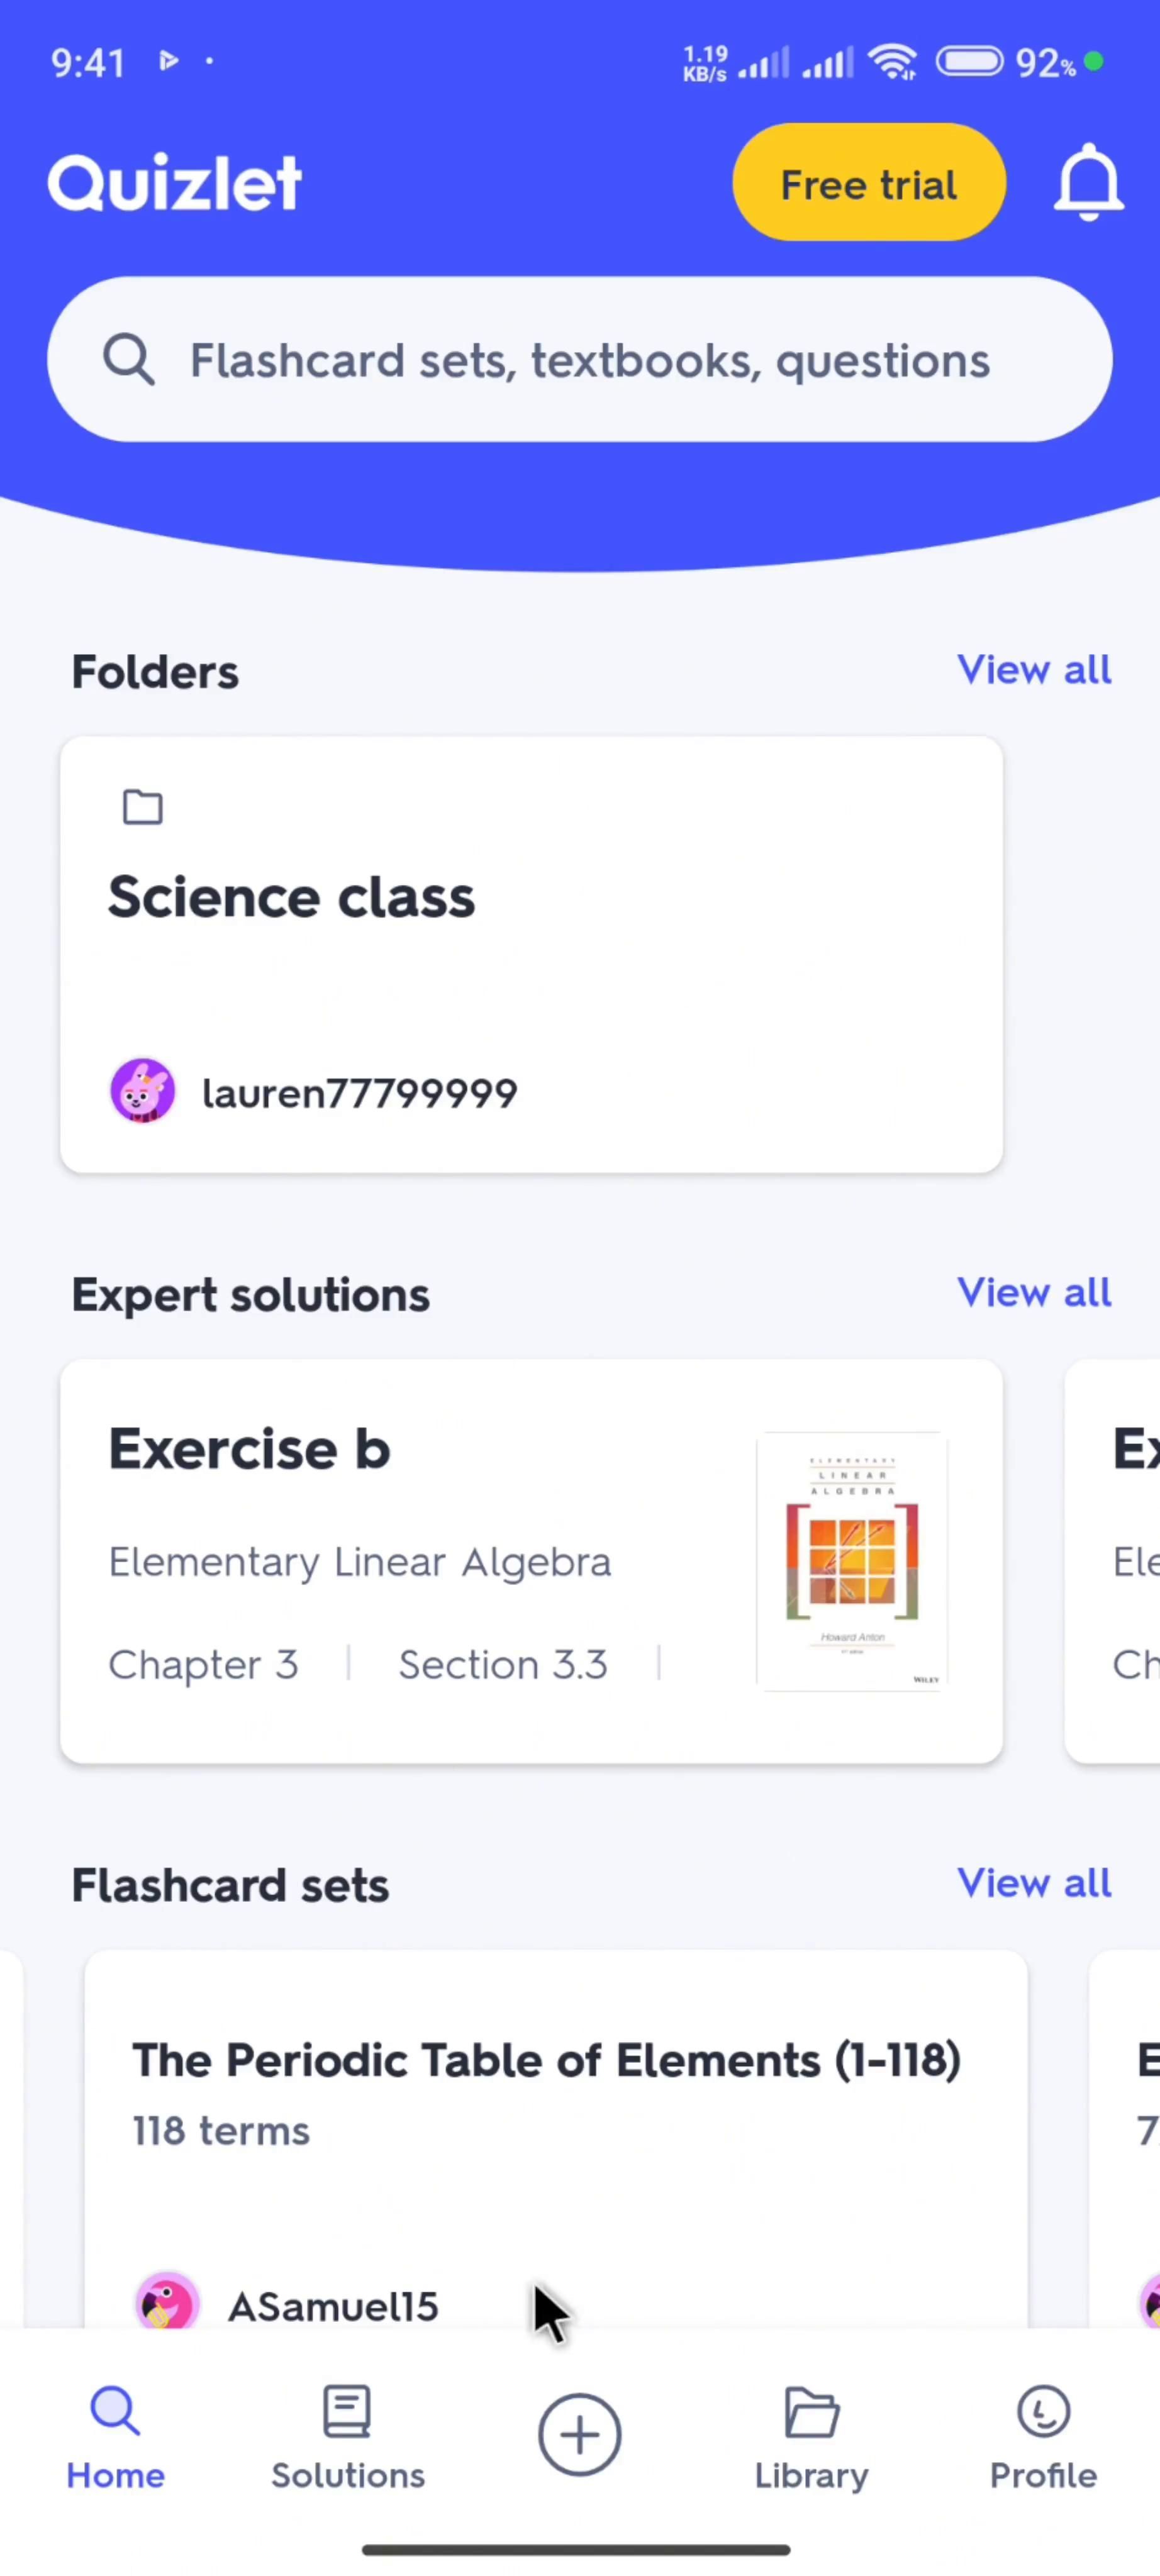
Task: Open the Science class folder title
Action: point(291,897)
